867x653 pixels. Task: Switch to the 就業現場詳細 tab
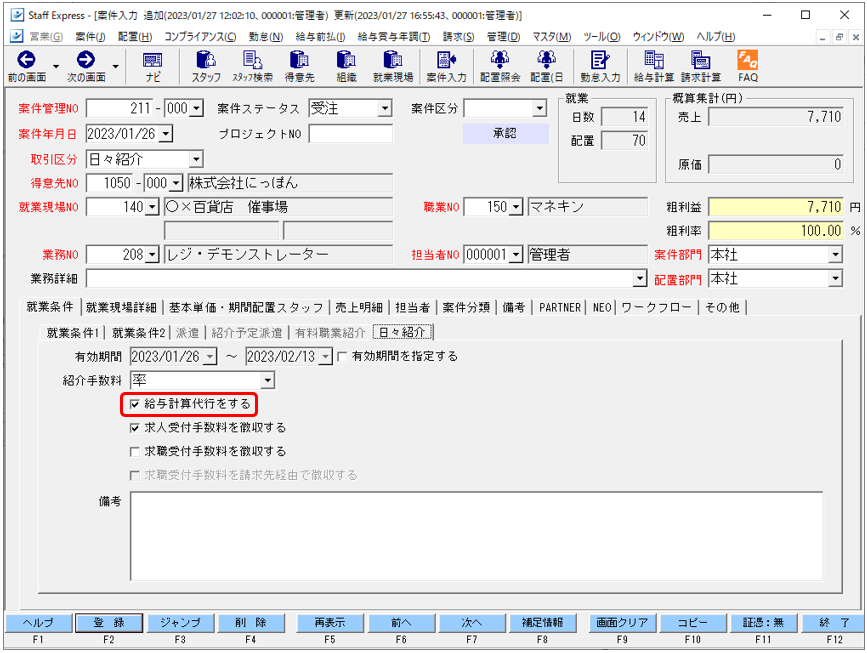tap(121, 307)
